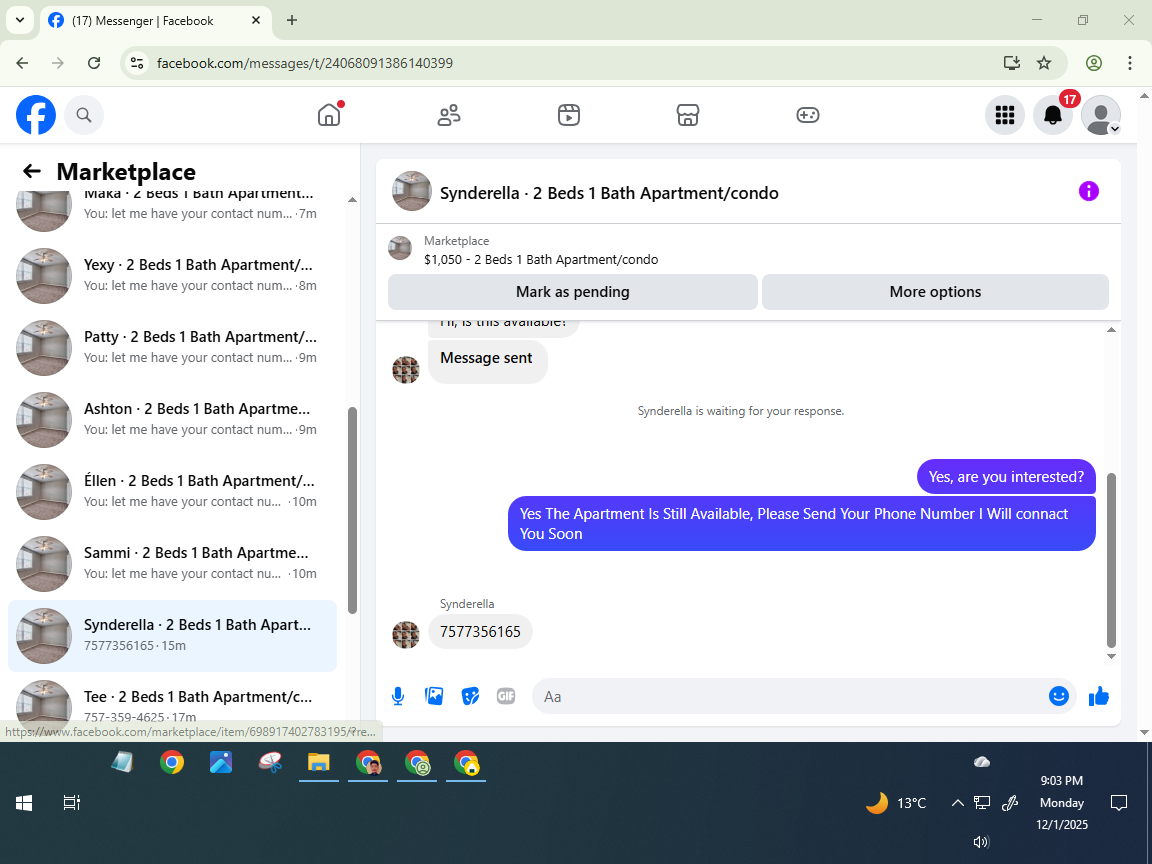Viewport: 1152px width, 864px height.
Task: Open the Ashton conversation
Action: (173, 420)
